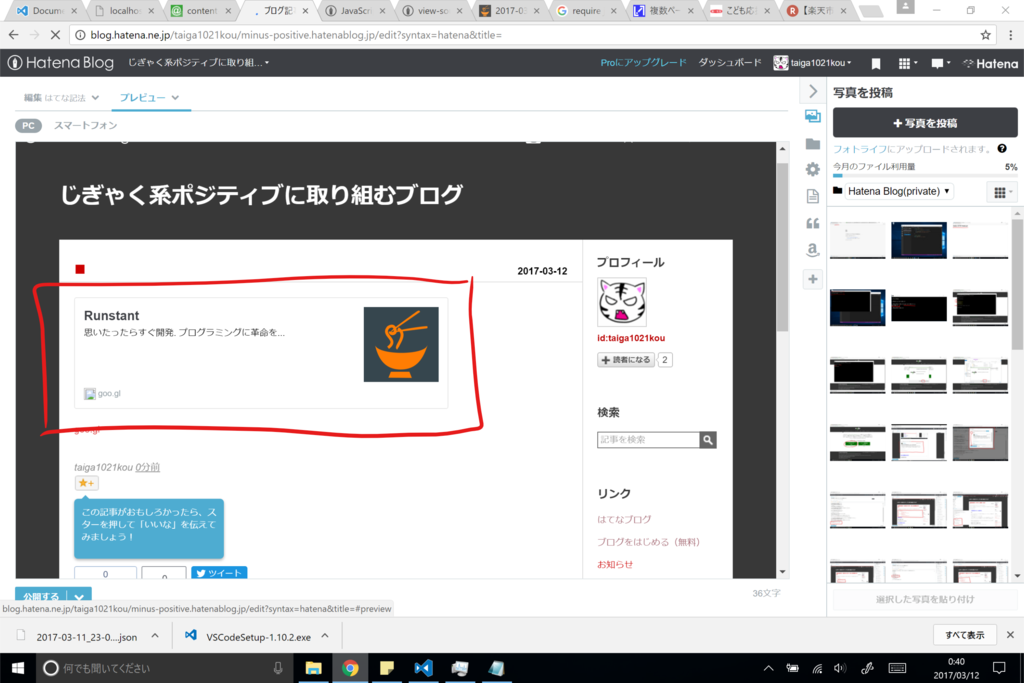Collapse the sidebar with the arrow icon

812,91
